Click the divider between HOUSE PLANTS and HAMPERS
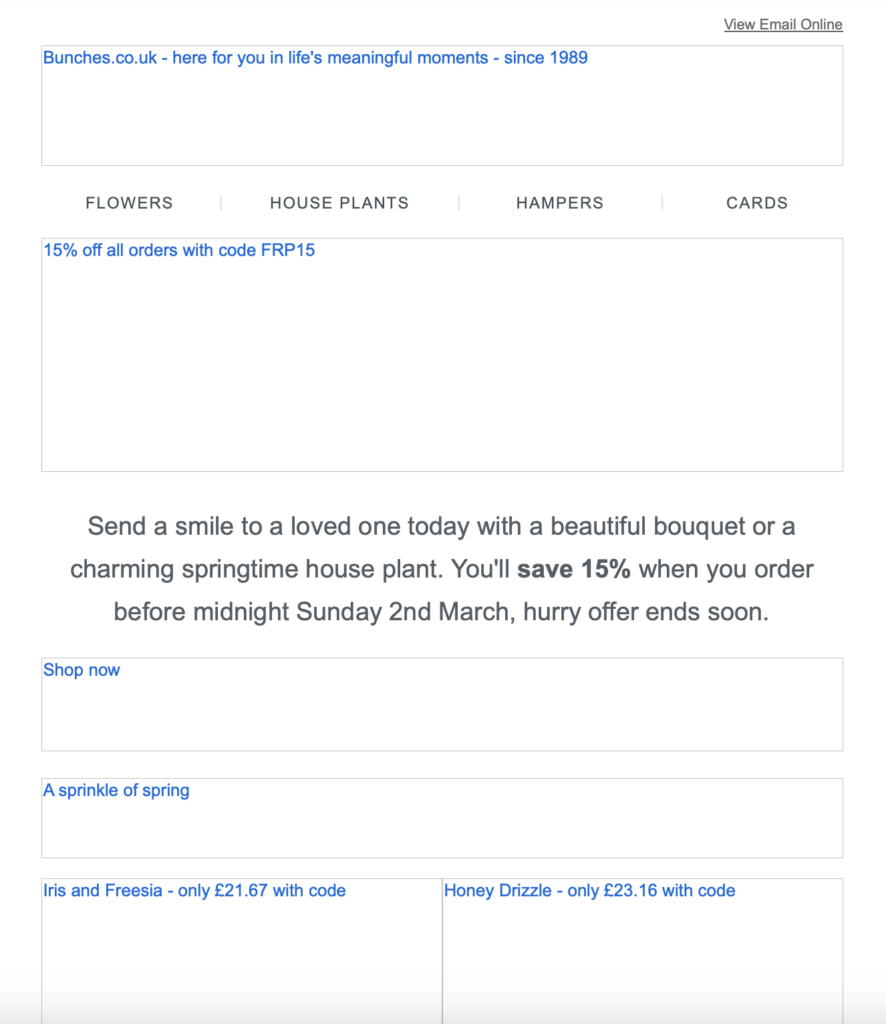Screen dimensions: 886x1024 [459, 203]
